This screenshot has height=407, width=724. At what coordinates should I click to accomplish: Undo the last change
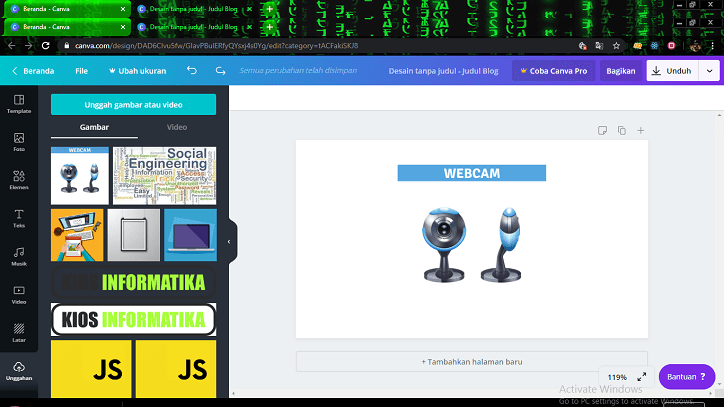pyautogui.click(x=192, y=71)
